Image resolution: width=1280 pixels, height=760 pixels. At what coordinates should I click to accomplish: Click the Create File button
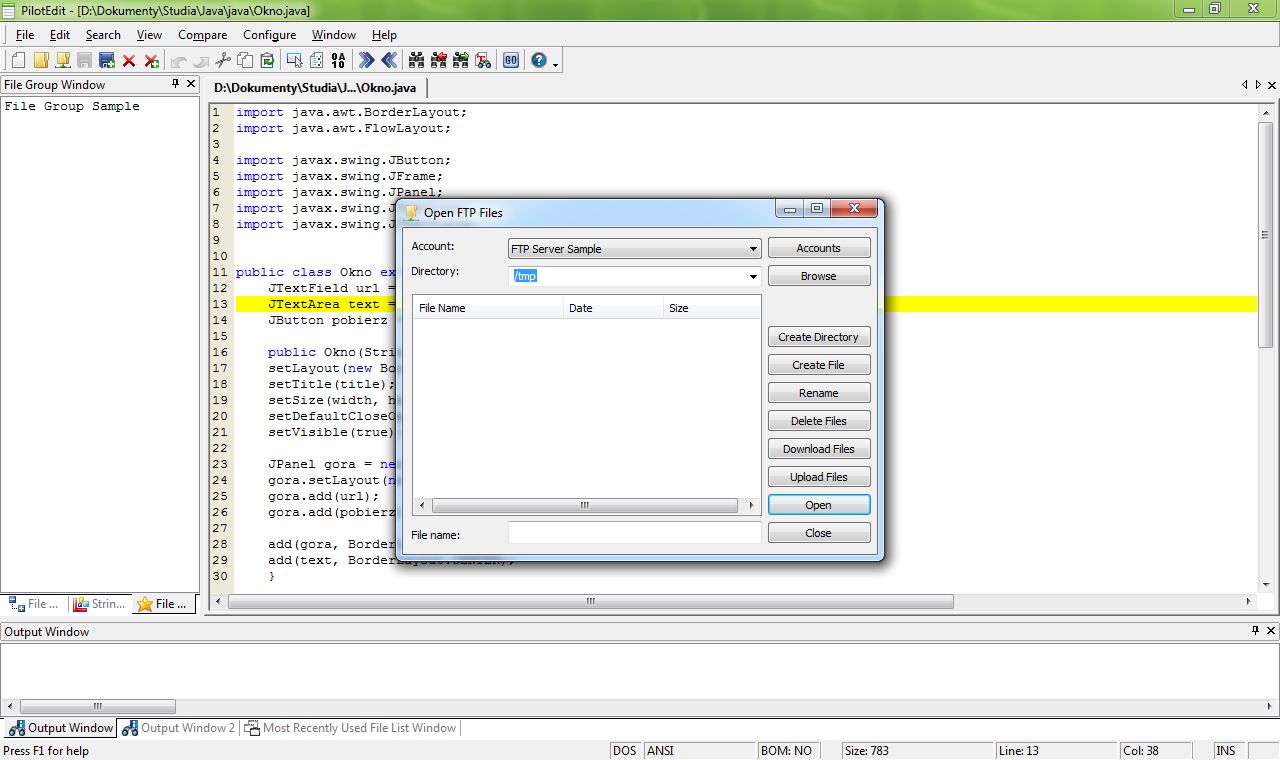(819, 365)
